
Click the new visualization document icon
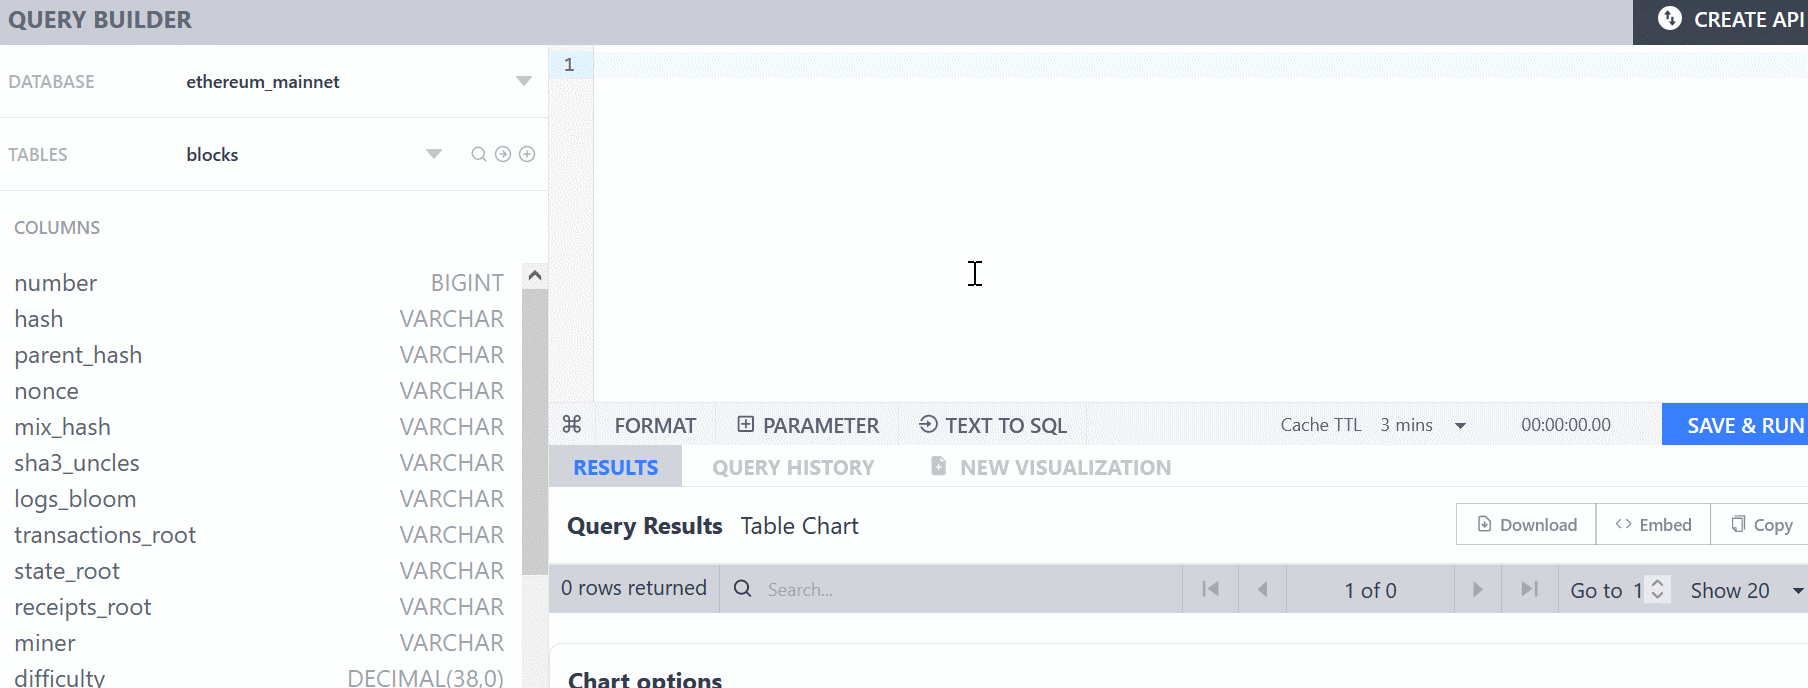(x=938, y=466)
